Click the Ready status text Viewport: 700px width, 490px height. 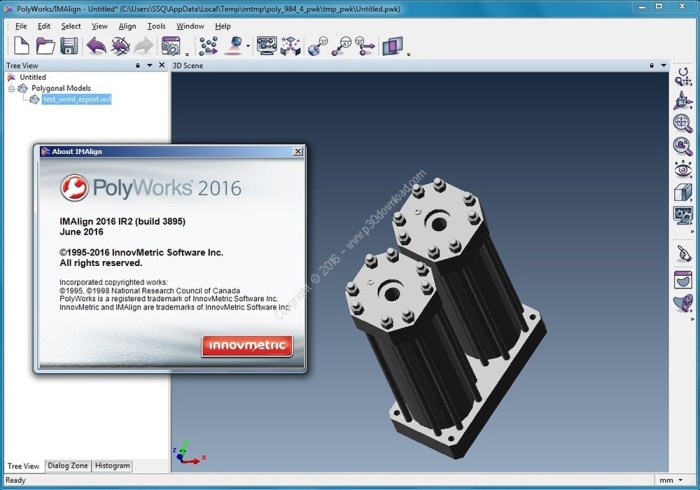(x=16, y=480)
